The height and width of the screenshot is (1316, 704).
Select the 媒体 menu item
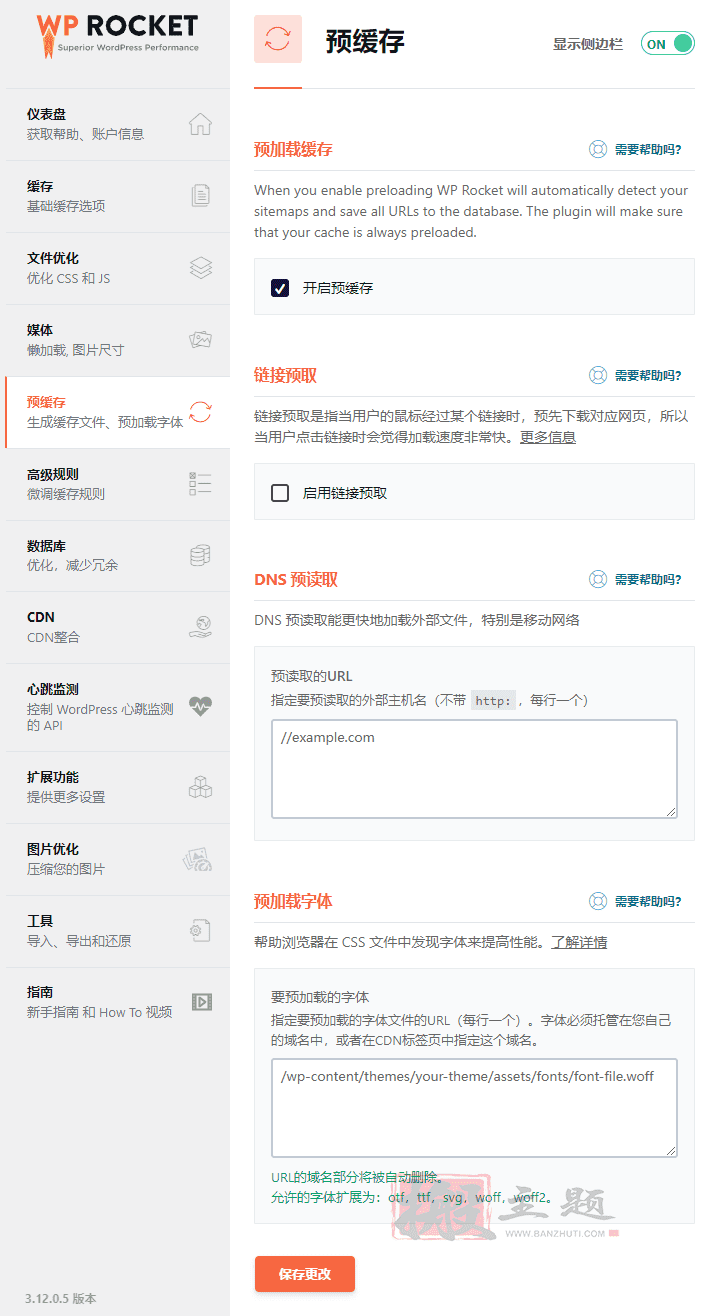pyautogui.click(x=117, y=340)
